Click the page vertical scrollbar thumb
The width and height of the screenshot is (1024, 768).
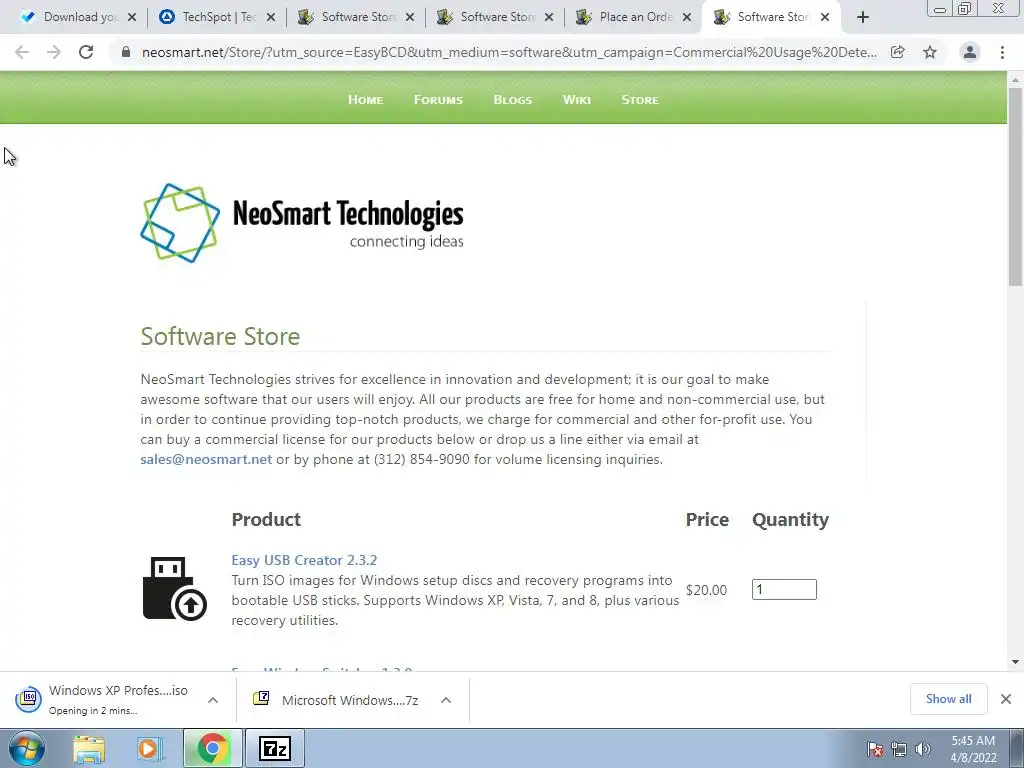coord(1015,186)
